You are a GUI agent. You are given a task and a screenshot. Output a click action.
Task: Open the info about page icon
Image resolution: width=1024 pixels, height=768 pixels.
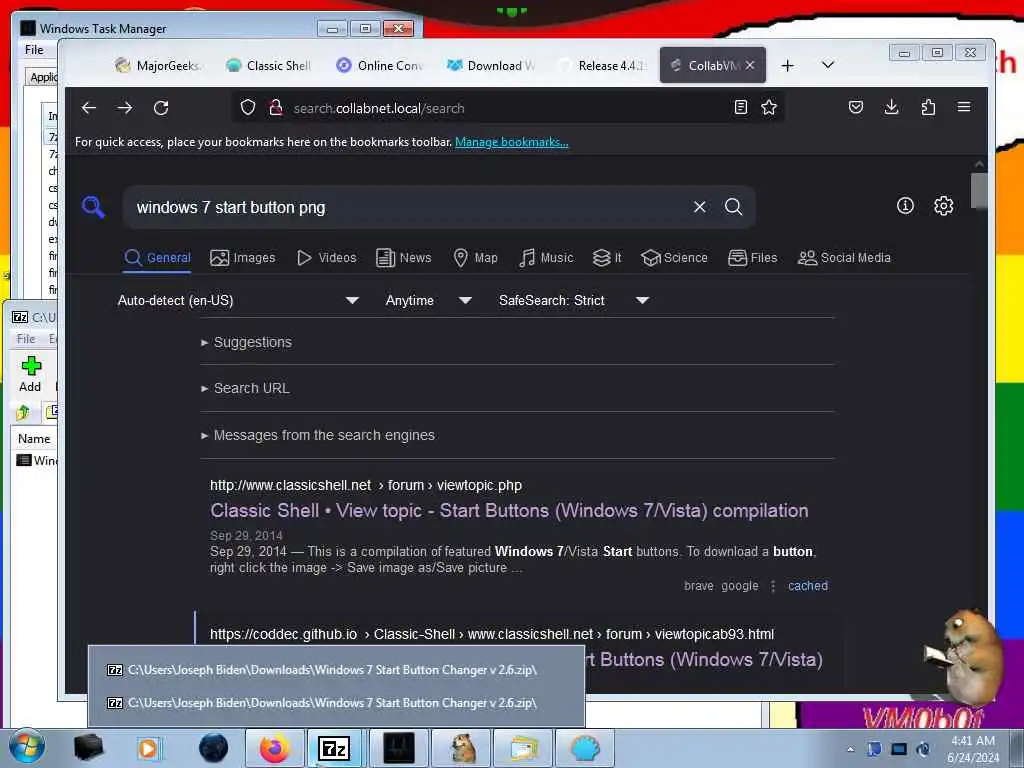tap(905, 206)
